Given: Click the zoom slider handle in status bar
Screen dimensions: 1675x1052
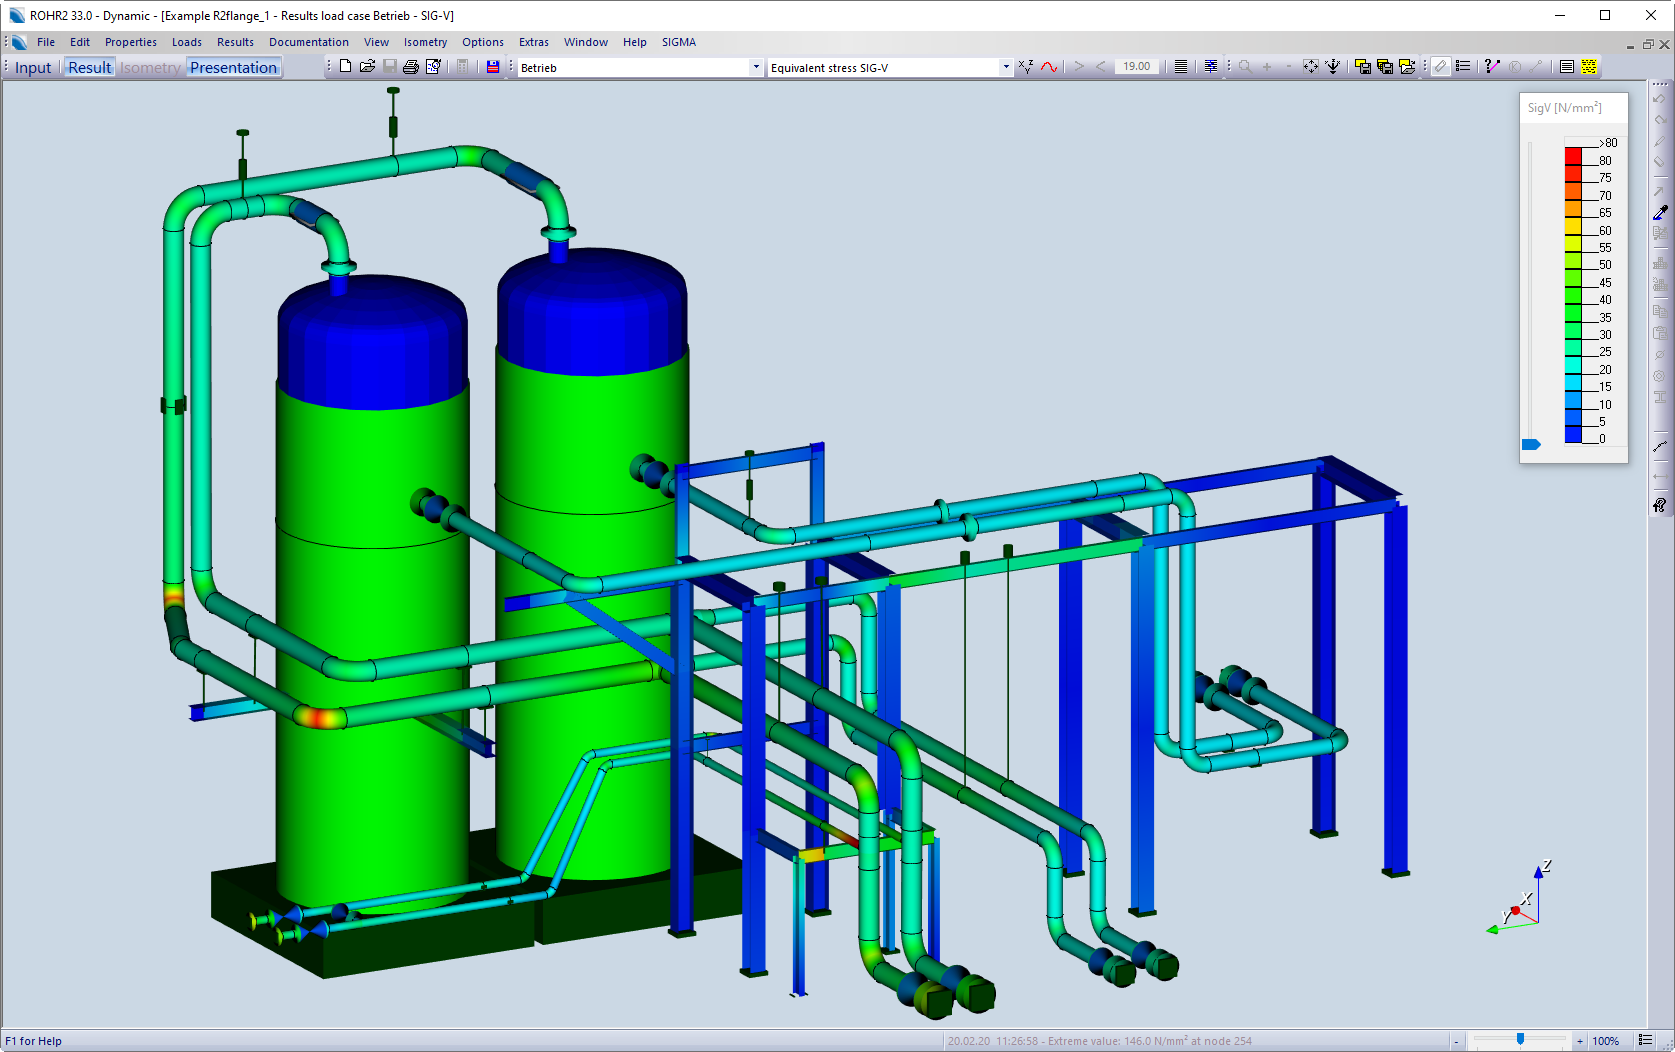Looking at the screenshot, I should [x=1520, y=1040].
